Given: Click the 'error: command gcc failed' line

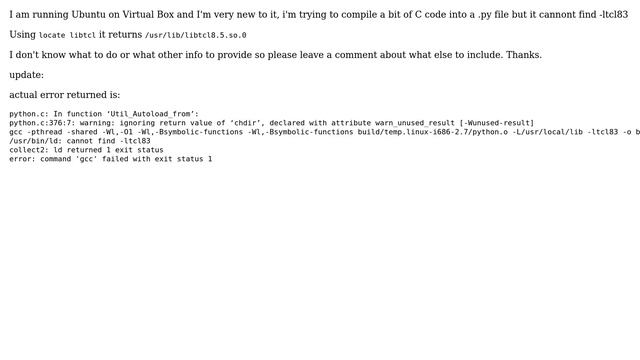Looking at the screenshot, I should tap(111, 159).
